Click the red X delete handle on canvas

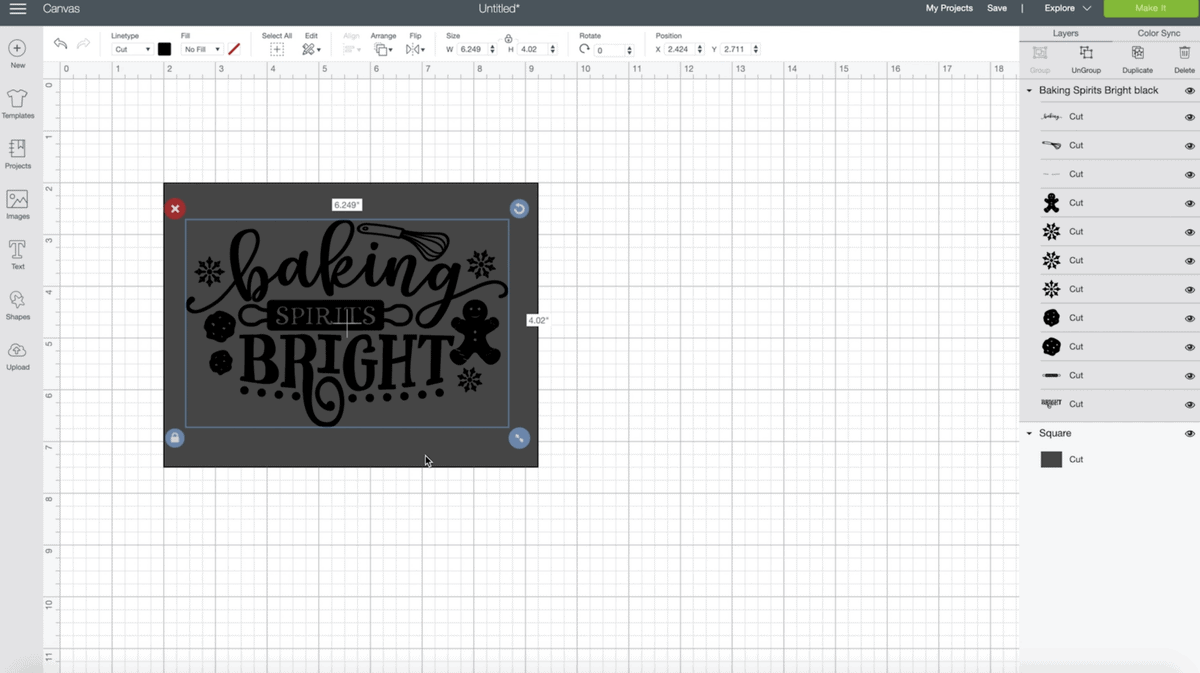tap(175, 209)
